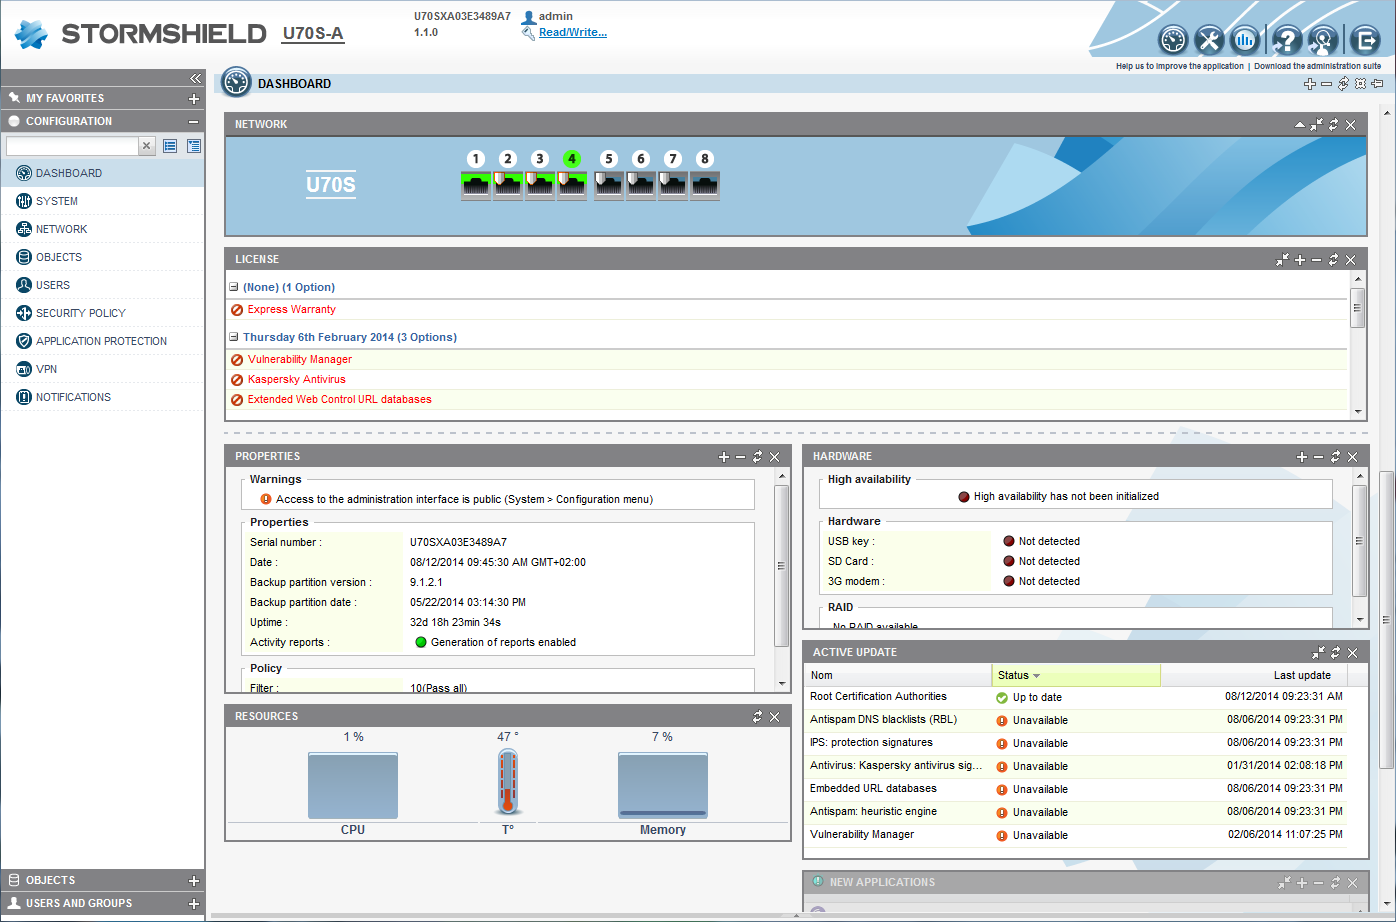Click the Express Warranty license entry
This screenshot has width=1396, height=922.
[292, 310]
